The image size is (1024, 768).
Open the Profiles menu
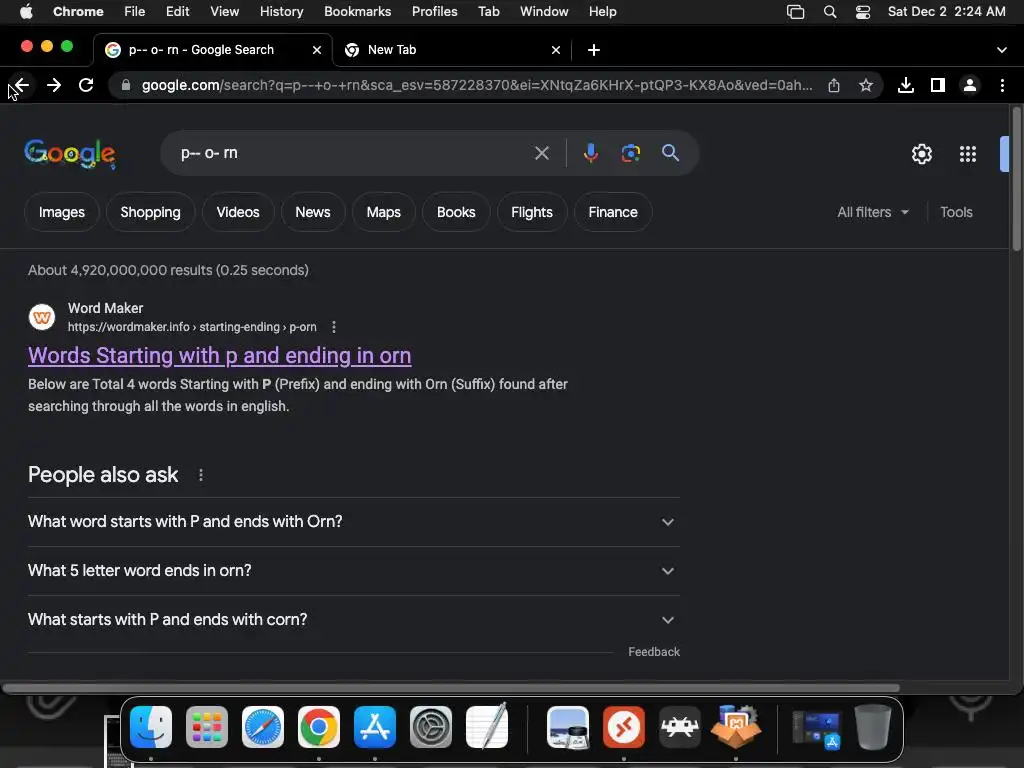pos(434,12)
